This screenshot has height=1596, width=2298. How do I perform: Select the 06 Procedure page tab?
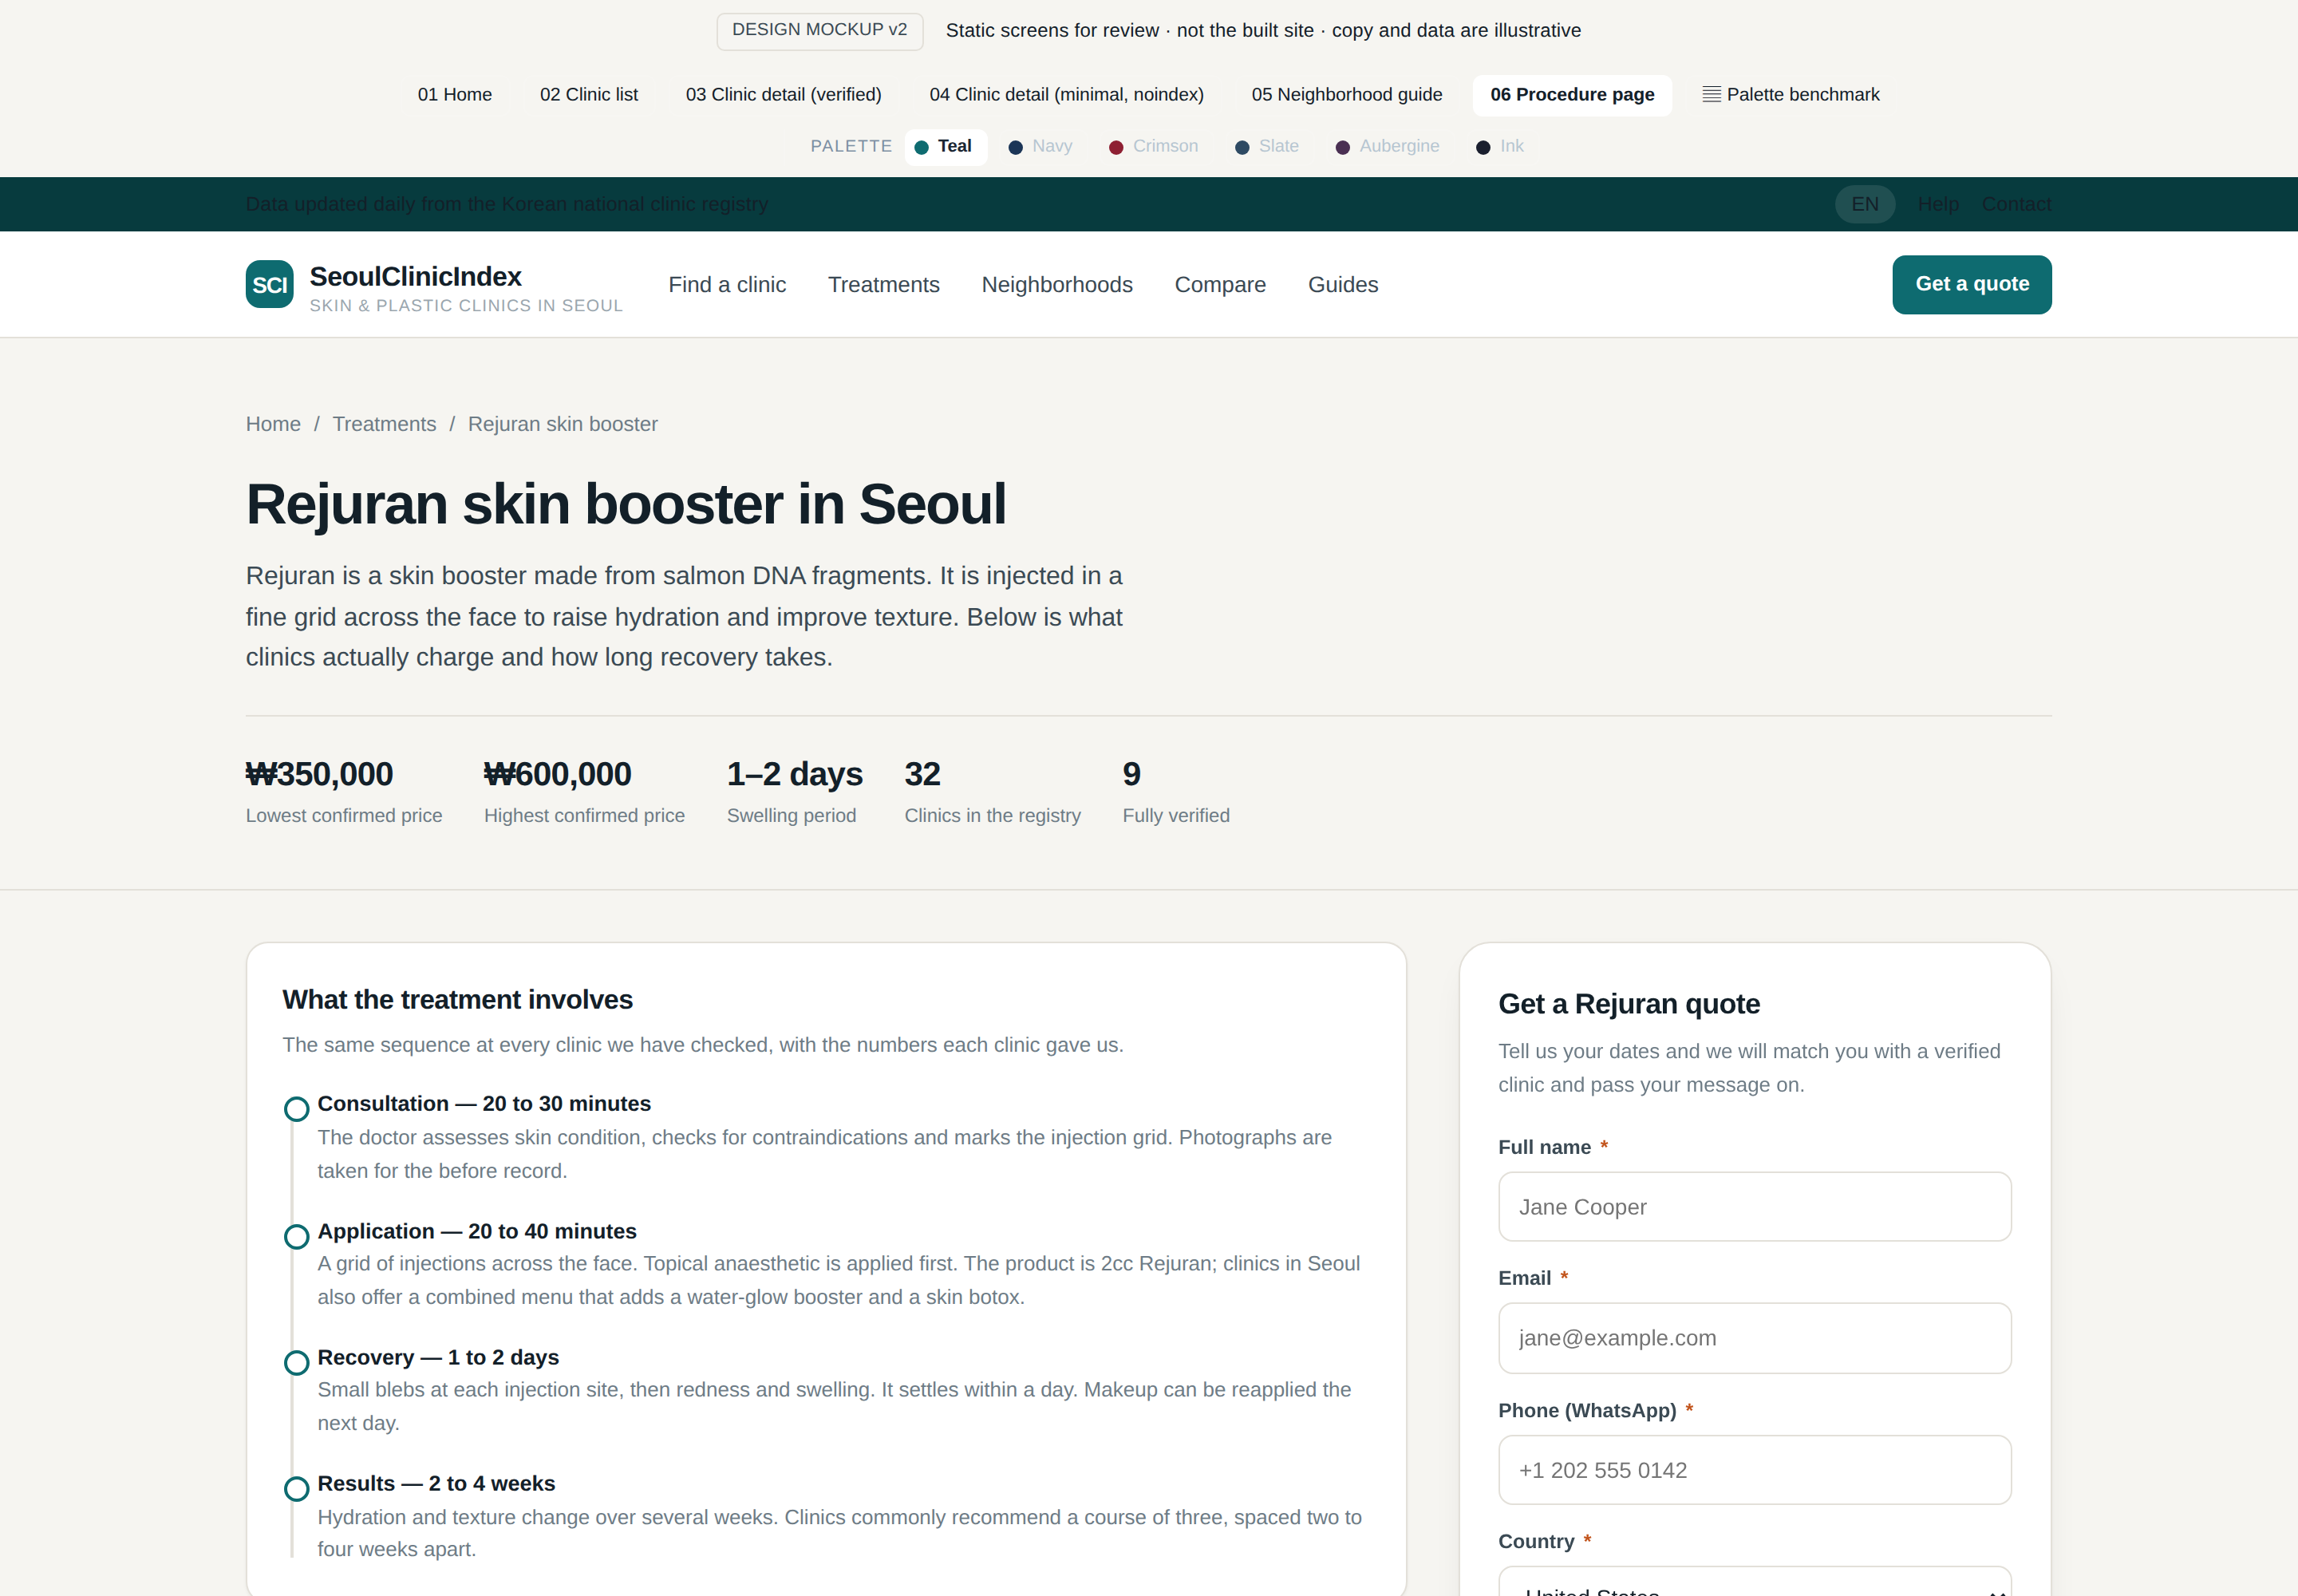(1572, 95)
